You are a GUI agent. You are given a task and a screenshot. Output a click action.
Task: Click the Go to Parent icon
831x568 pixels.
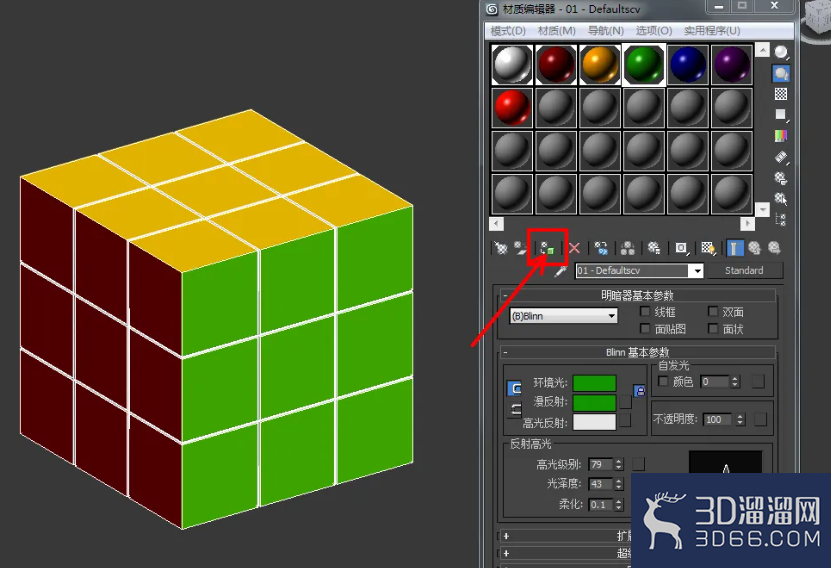(755, 248)
